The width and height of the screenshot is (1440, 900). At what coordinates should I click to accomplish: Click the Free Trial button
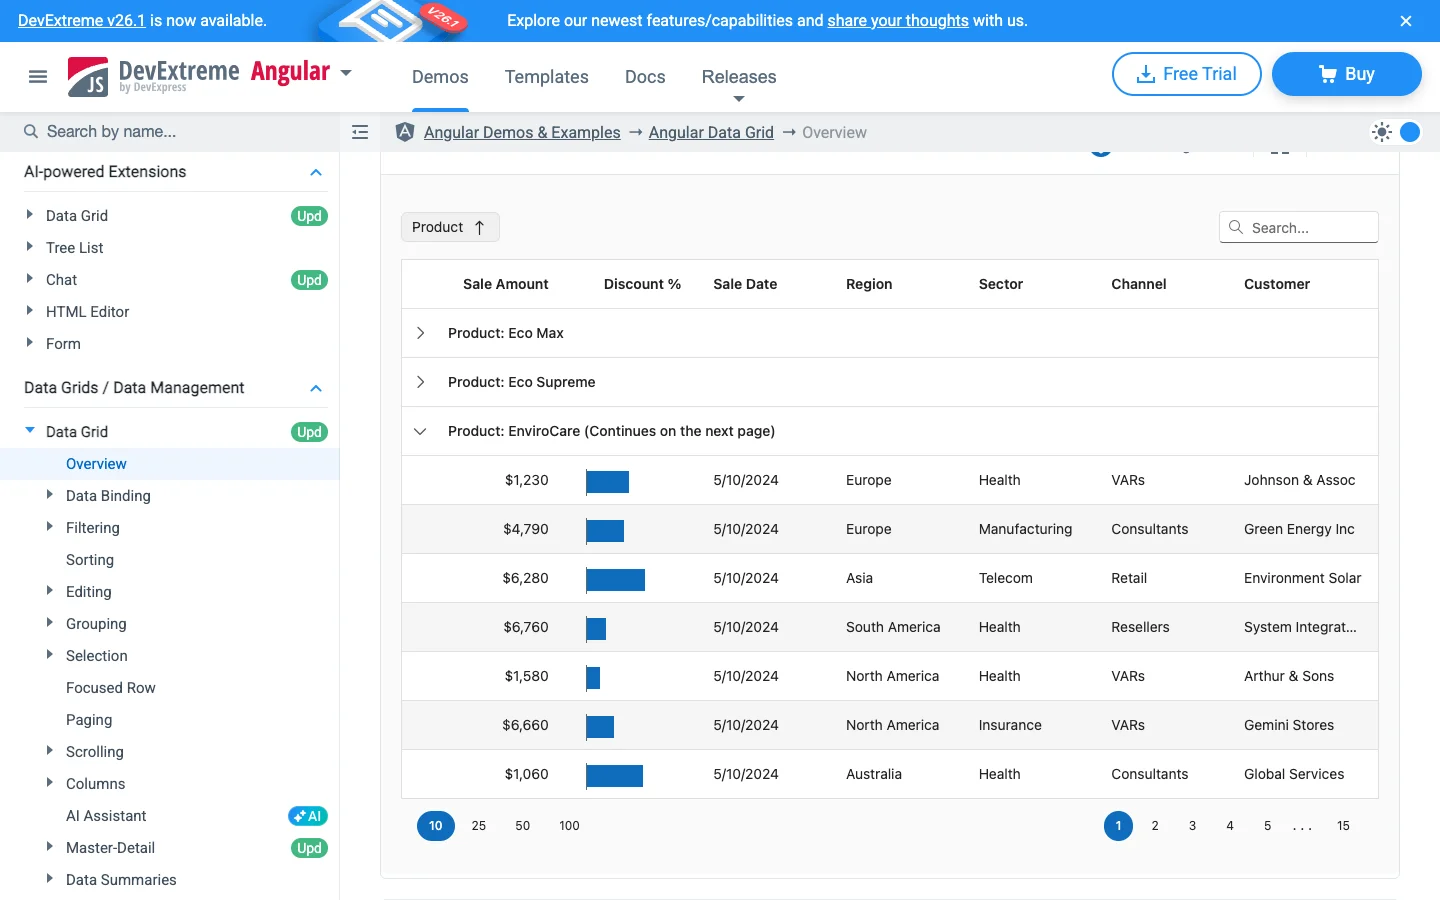(1187, 74)
